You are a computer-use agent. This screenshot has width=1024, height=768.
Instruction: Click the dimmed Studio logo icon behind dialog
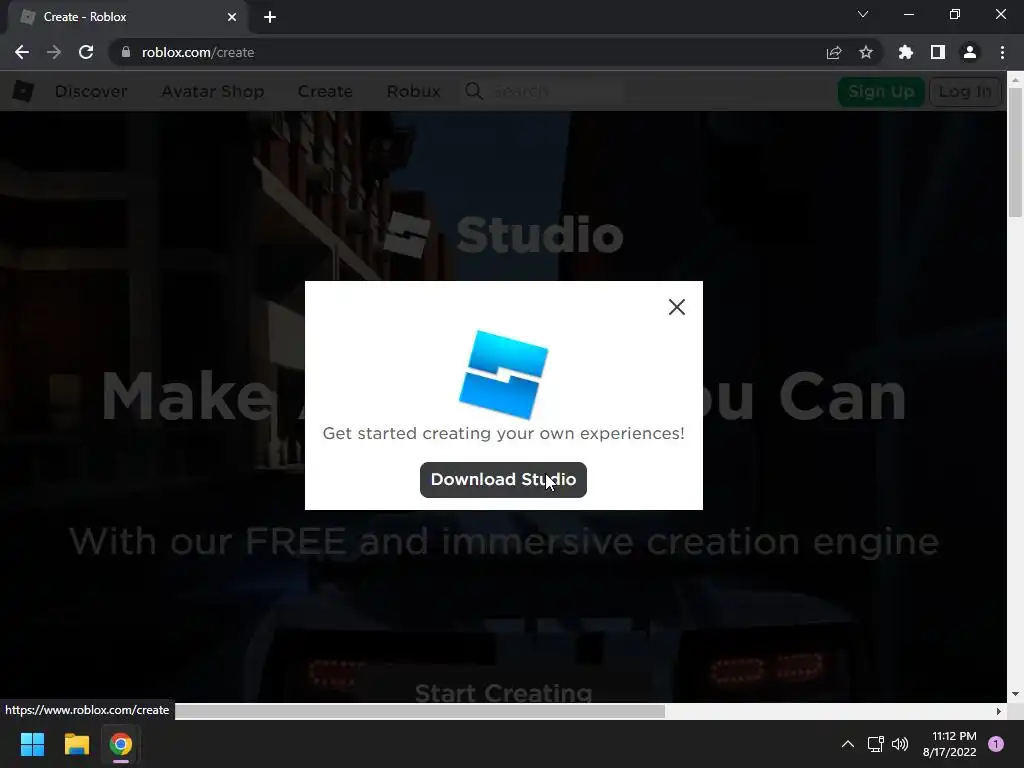407,234
